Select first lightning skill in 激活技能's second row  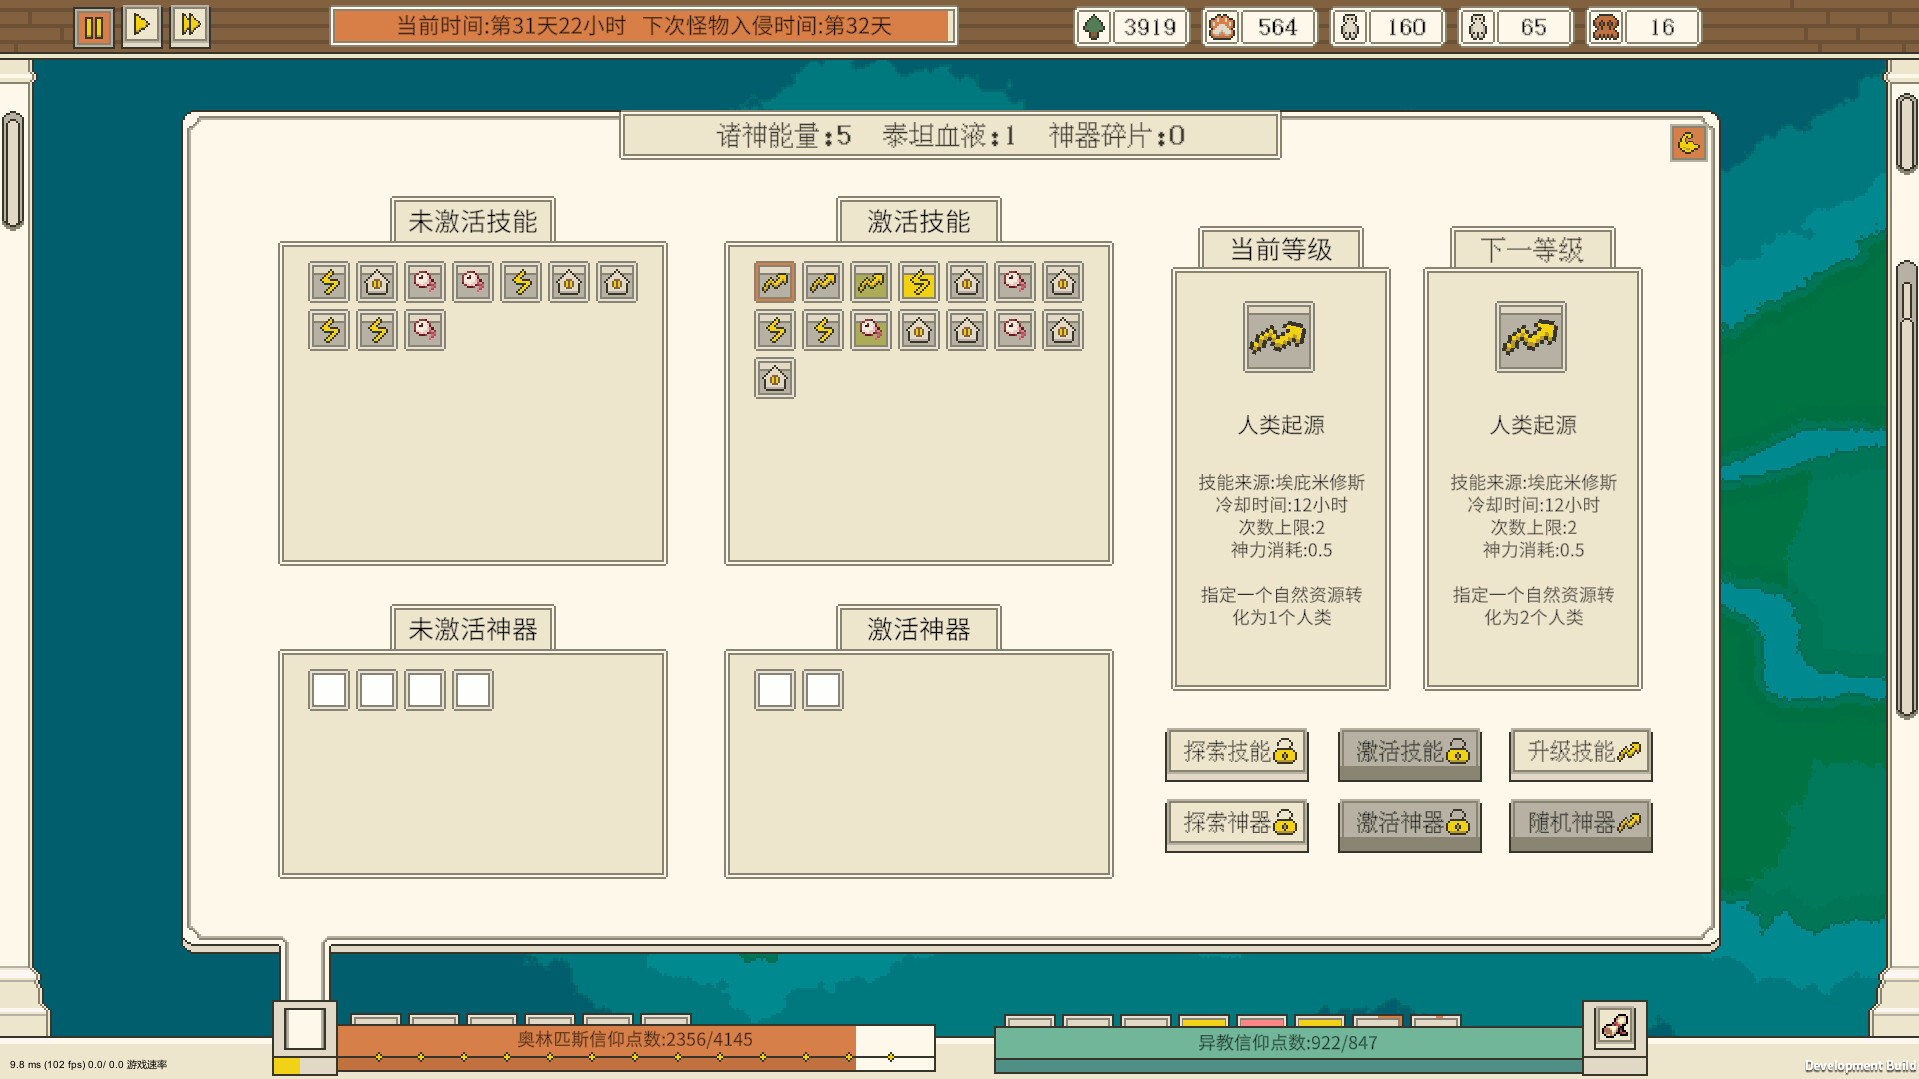pyautogui.click(x=775, y=331)
